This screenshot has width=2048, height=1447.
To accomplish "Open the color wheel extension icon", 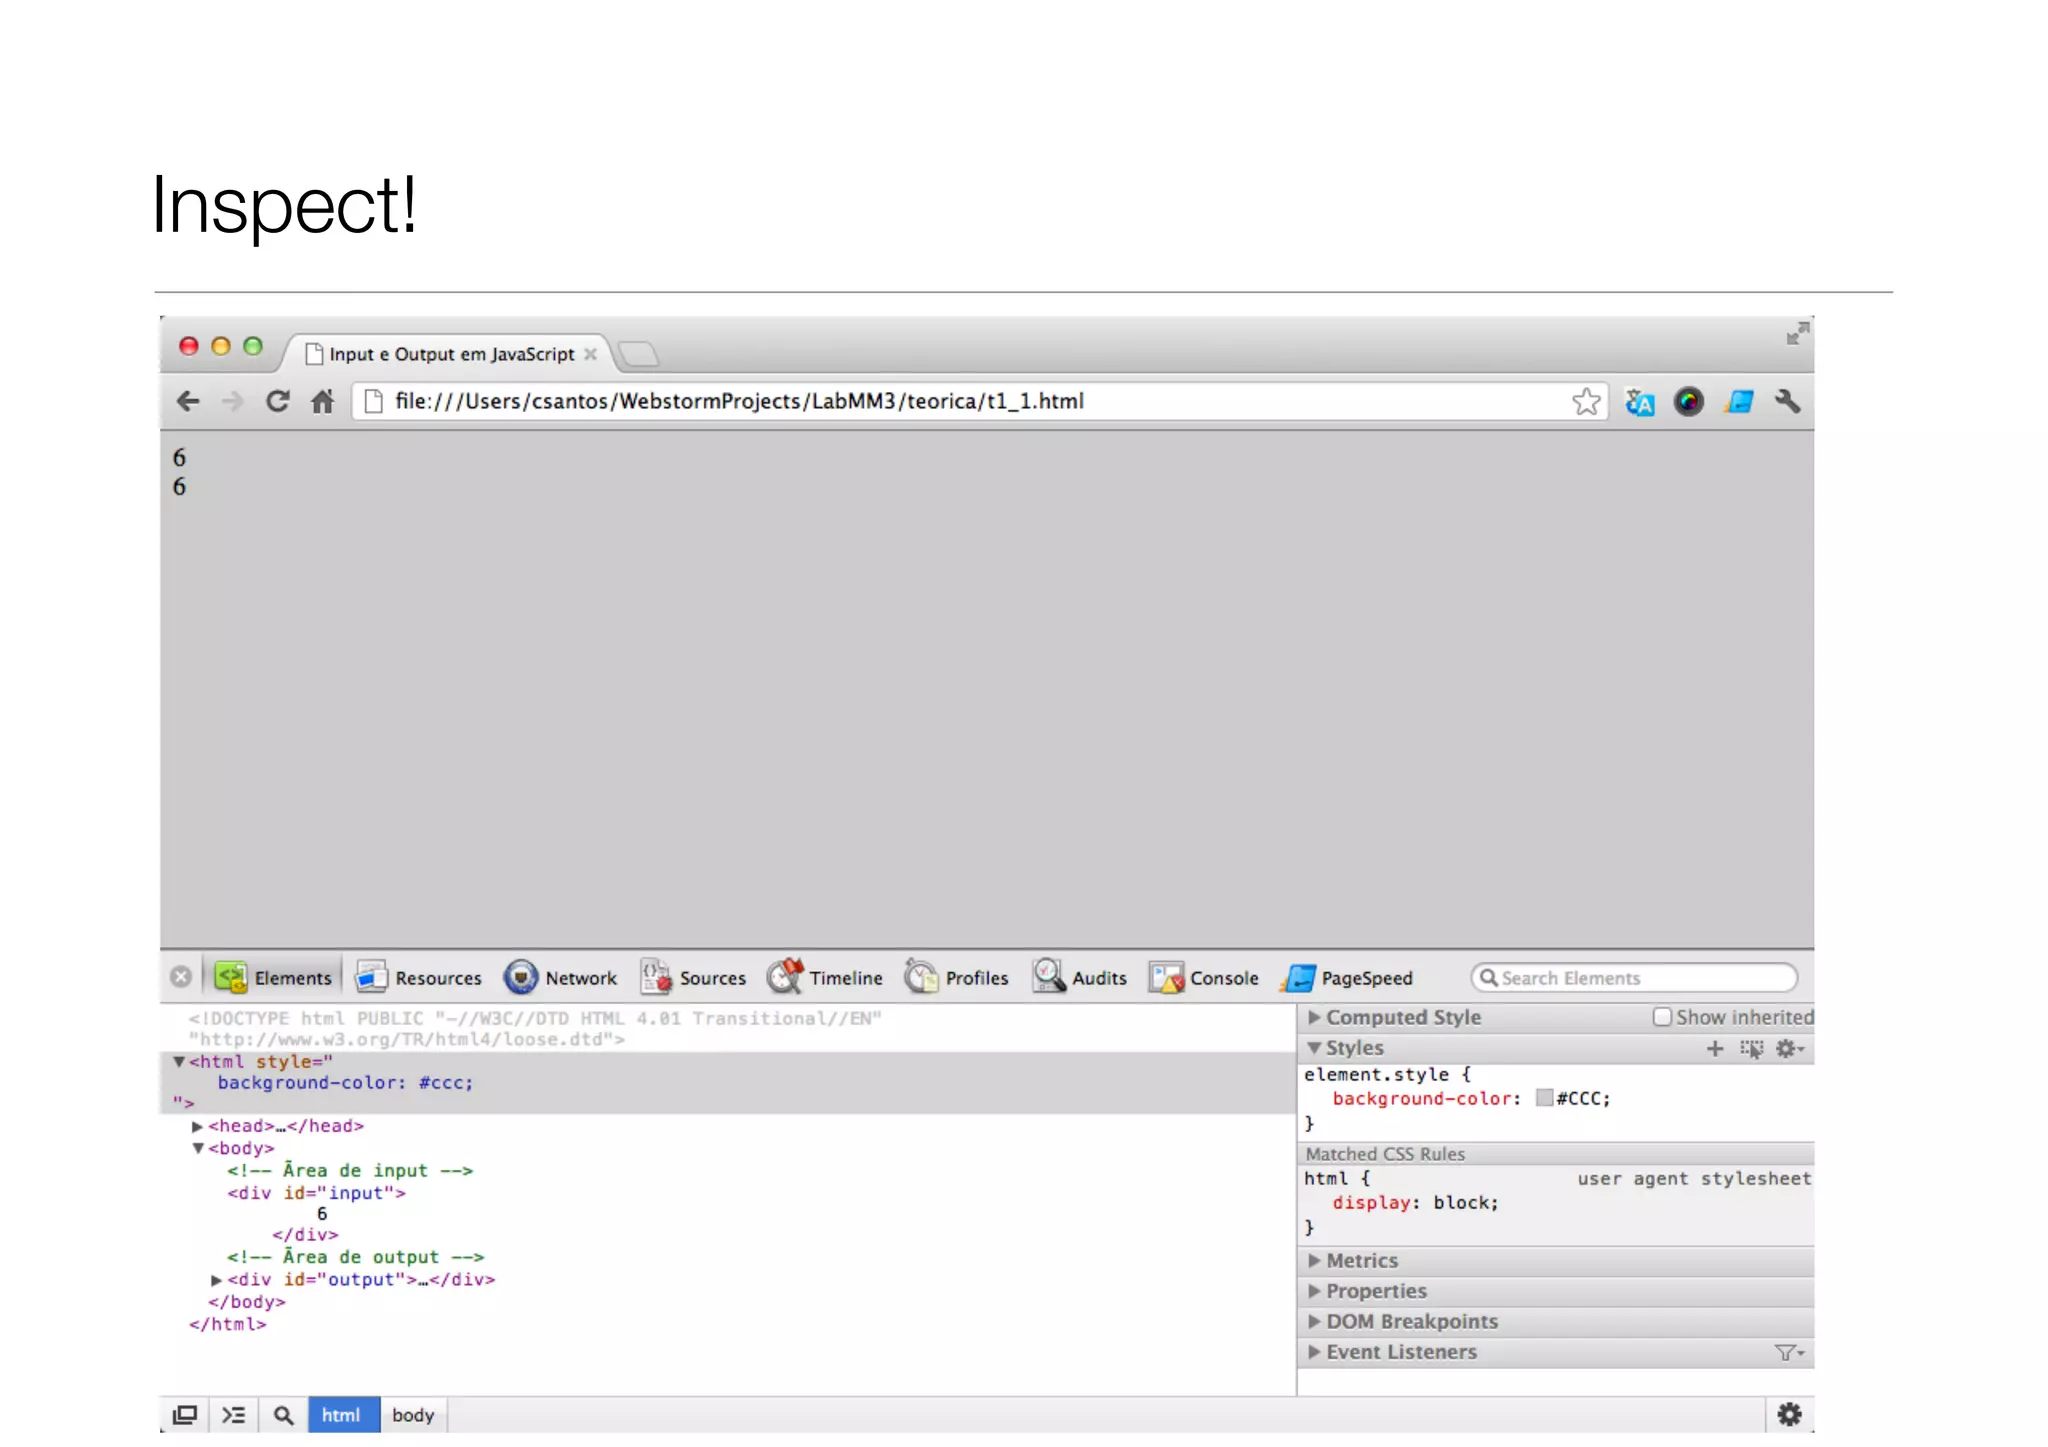I will pos(1688,402).
